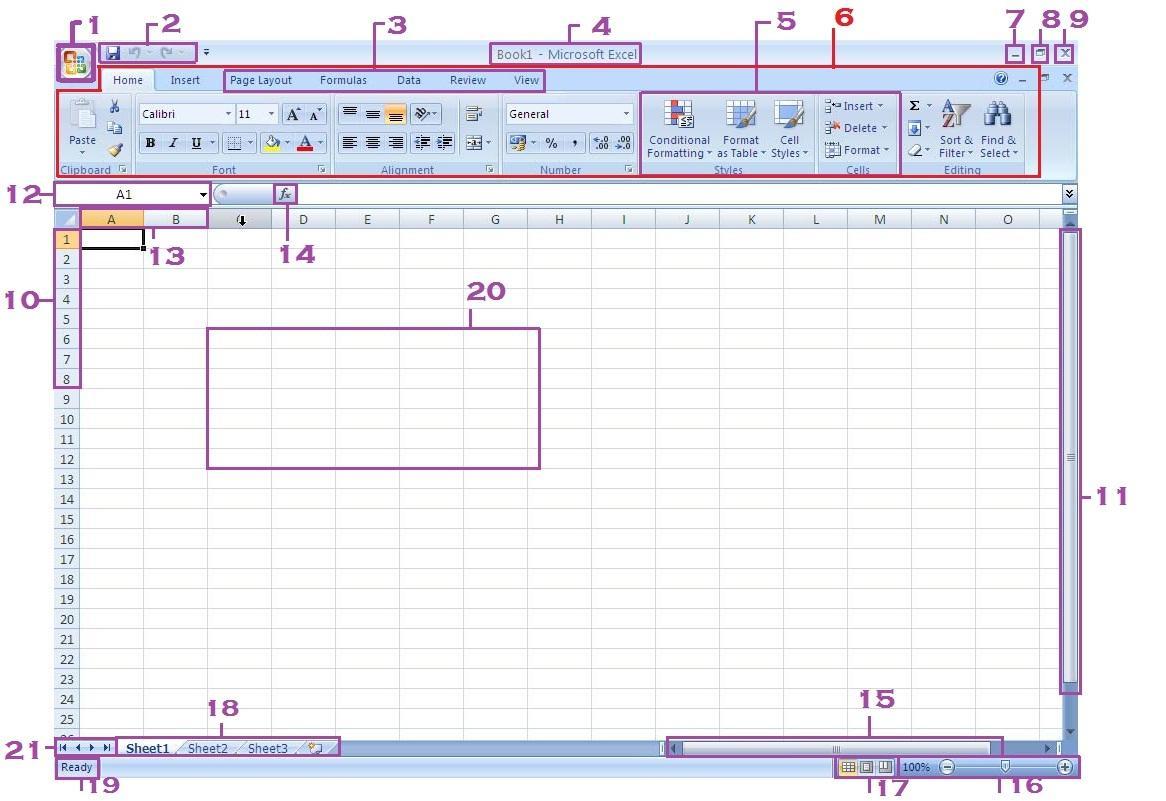Click the vertical scrollbar thumb
The width and height of the screenshot is (1166, 801).
click(1070, 458)
